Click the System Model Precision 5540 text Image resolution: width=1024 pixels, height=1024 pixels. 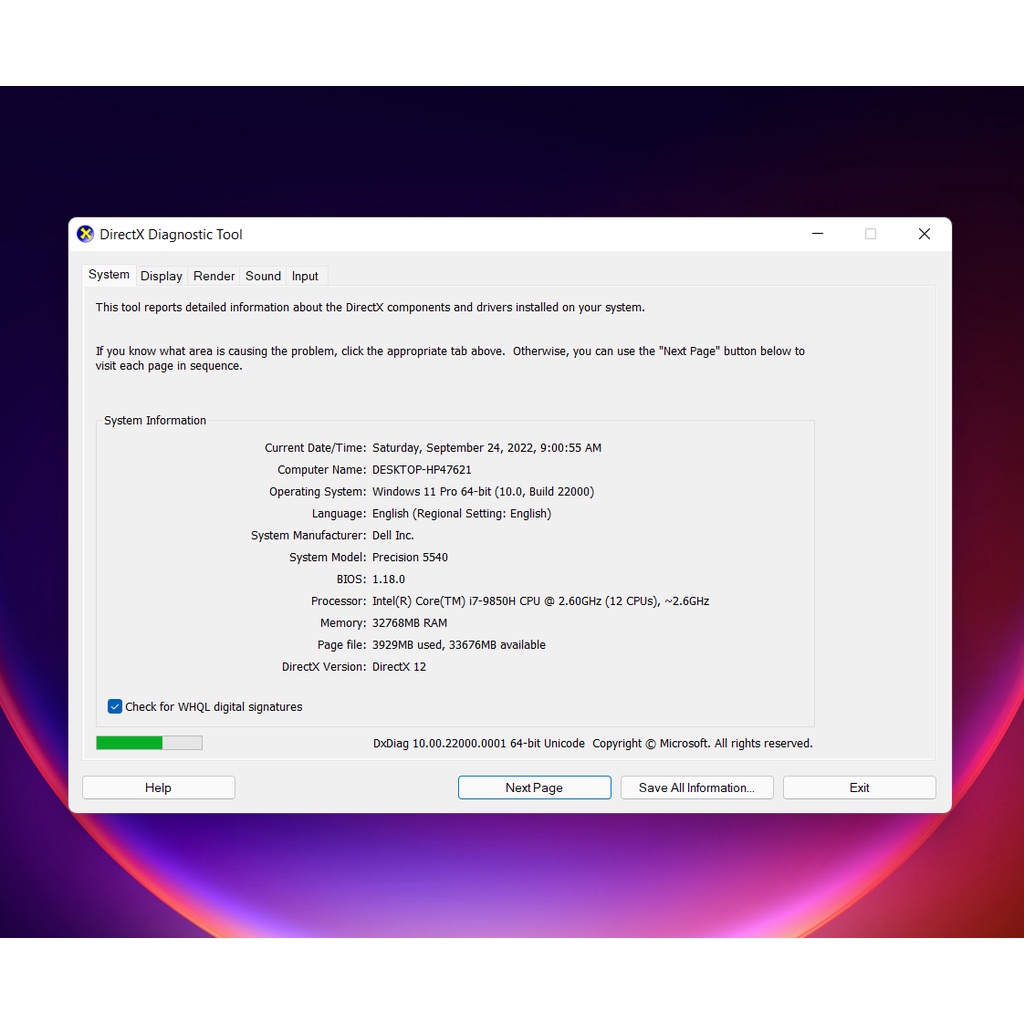(410, 558)
